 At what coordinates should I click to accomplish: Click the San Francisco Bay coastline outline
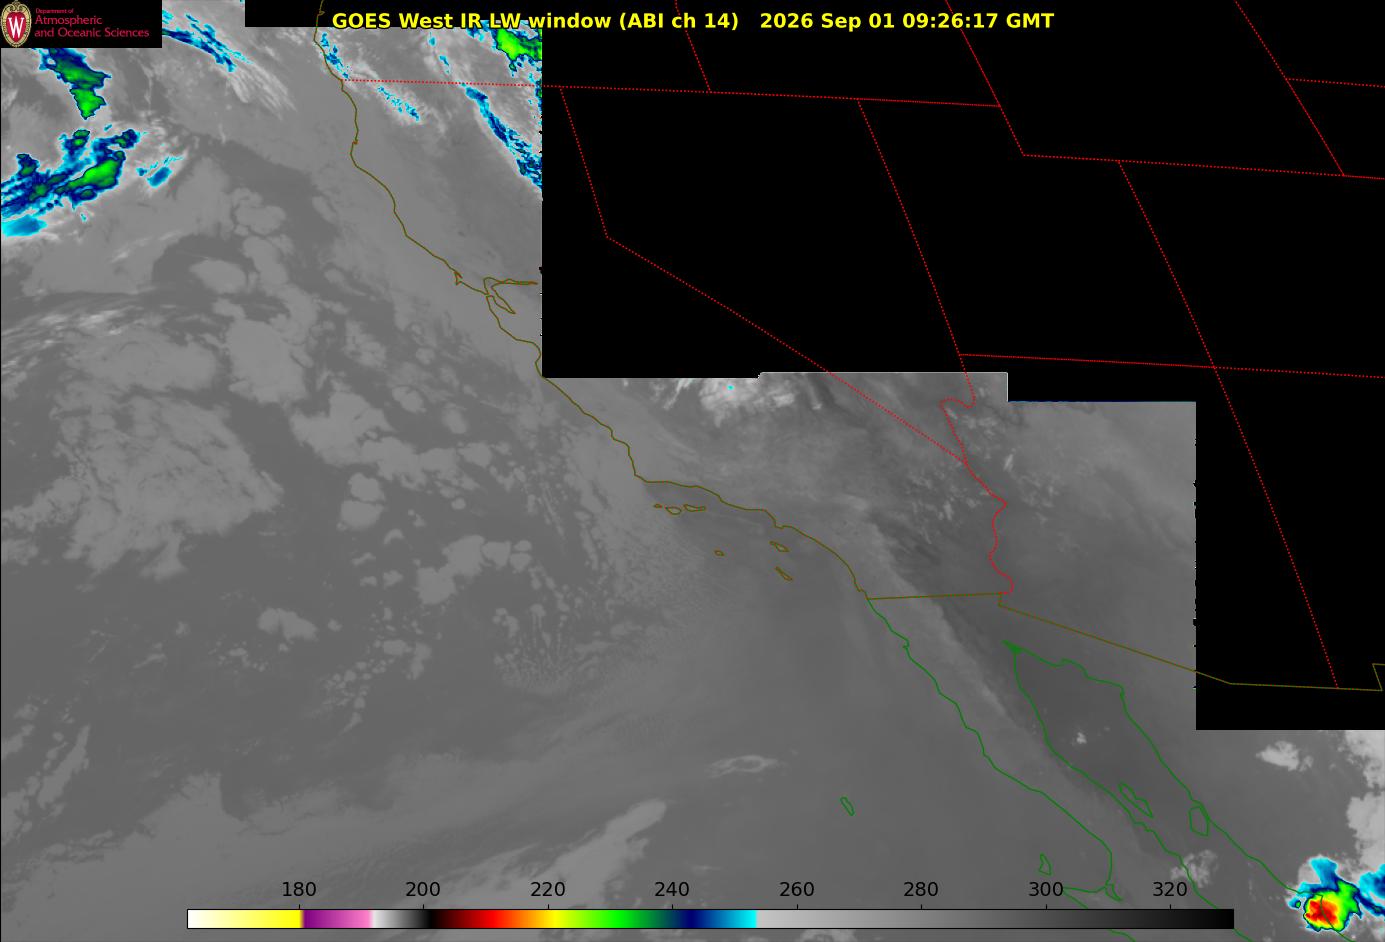[502, 292]
